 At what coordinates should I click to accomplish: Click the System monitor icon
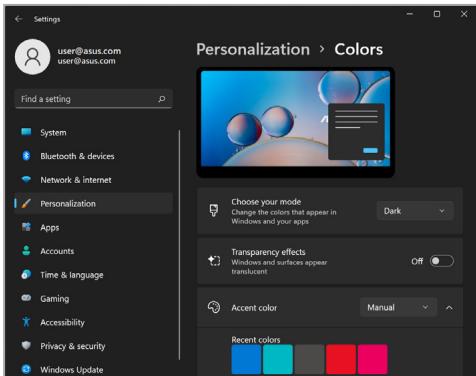26,132
